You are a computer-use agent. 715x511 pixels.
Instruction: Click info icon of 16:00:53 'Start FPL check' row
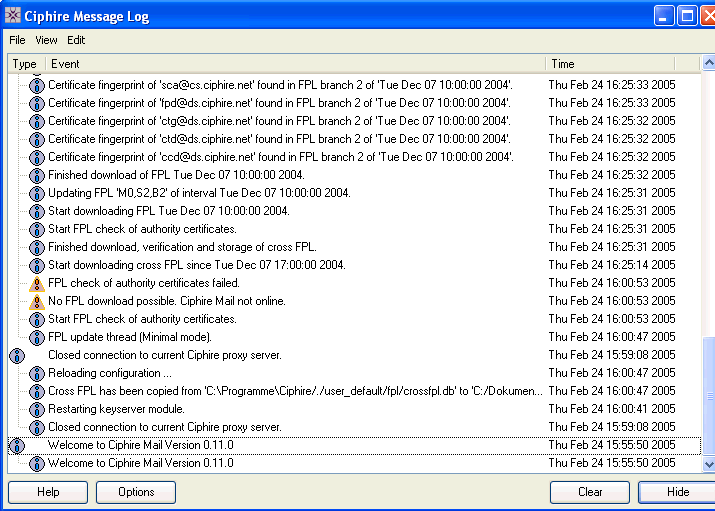36,320
